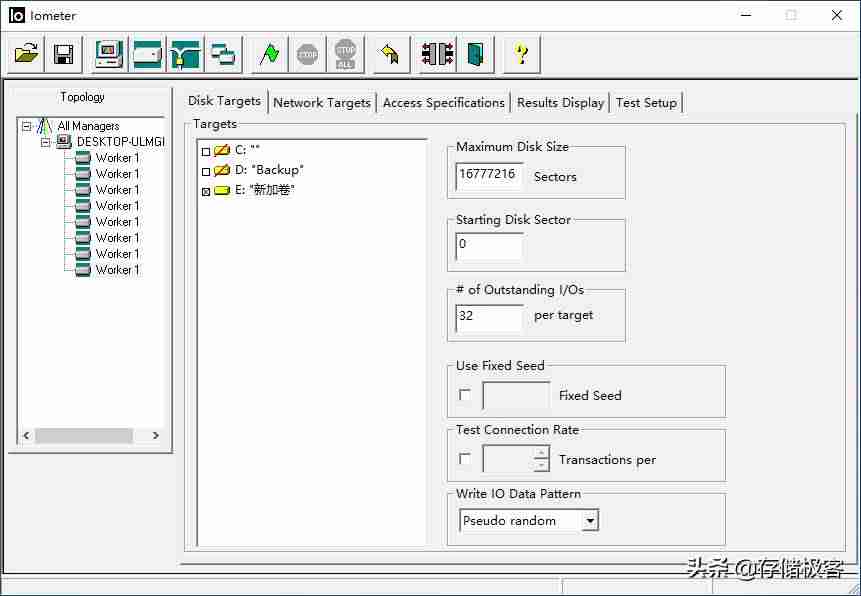Select the last Worker 1 disk icon
The image size is (861, 596).
click(x=83, y=270)
